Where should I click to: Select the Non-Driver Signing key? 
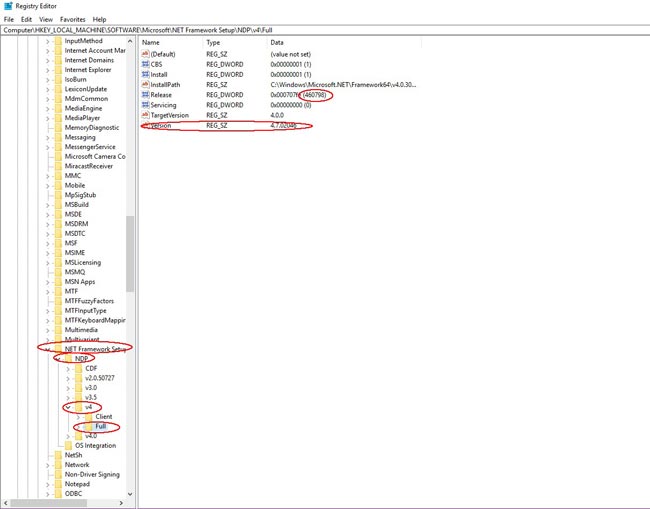coord(92,474)
